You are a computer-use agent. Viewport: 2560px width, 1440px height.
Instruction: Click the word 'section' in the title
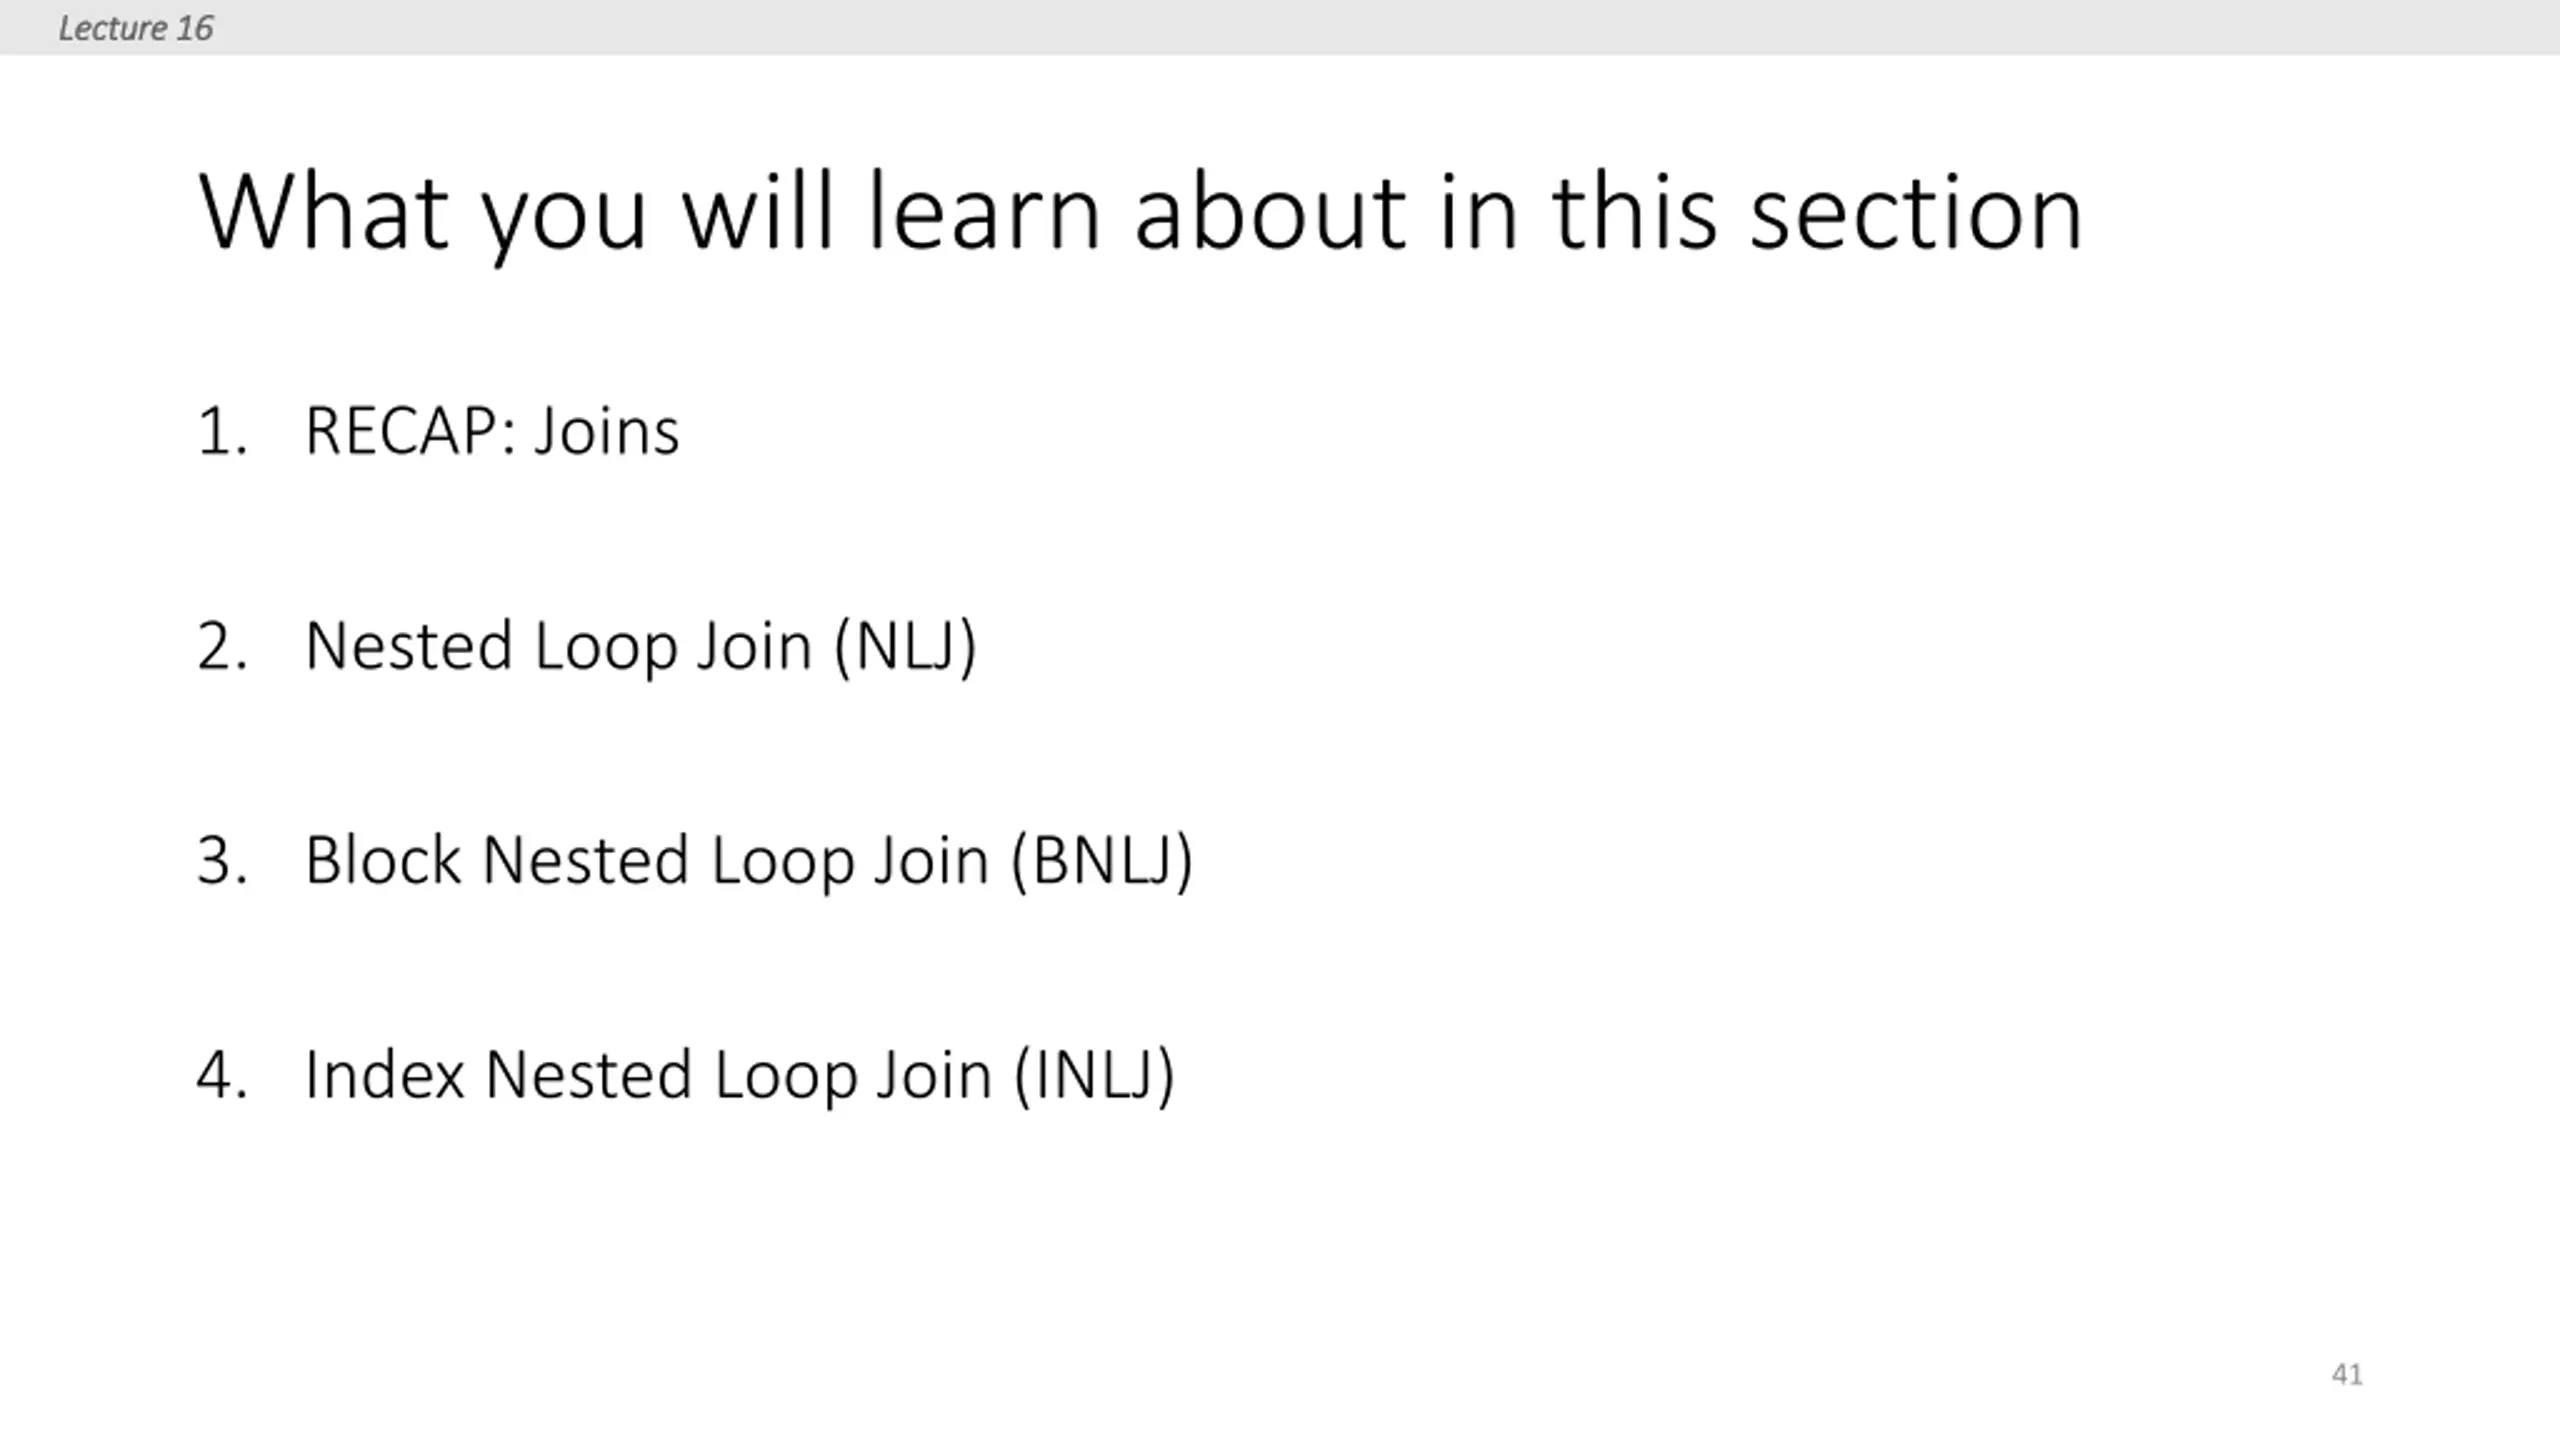[1916, 213]
